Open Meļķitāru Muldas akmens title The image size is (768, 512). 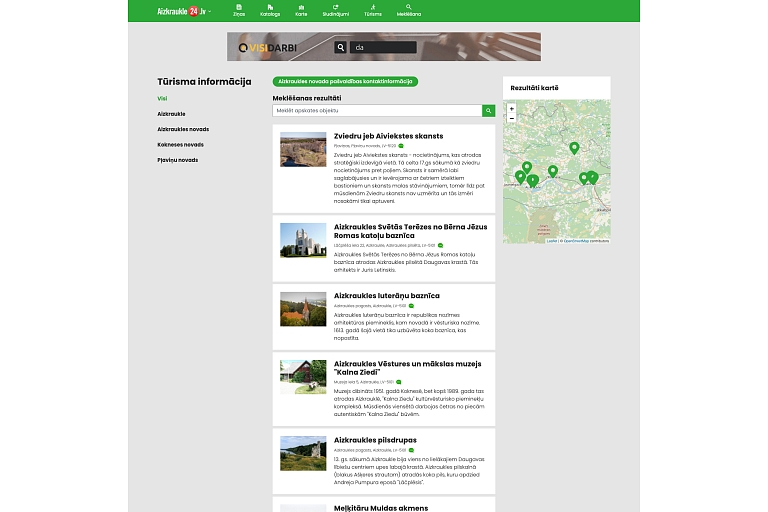pos(381,508)
